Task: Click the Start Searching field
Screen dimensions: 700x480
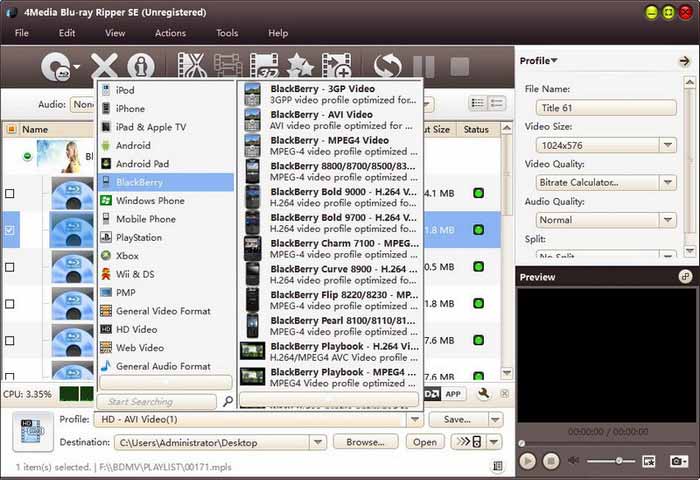Action: click(157, 401)
